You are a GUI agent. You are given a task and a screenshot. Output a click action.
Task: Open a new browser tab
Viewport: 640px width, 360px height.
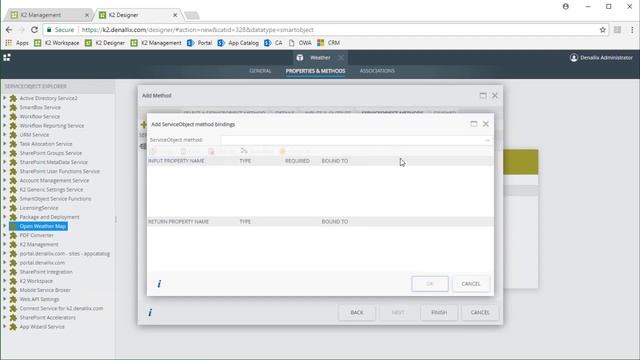click(192, 16)
